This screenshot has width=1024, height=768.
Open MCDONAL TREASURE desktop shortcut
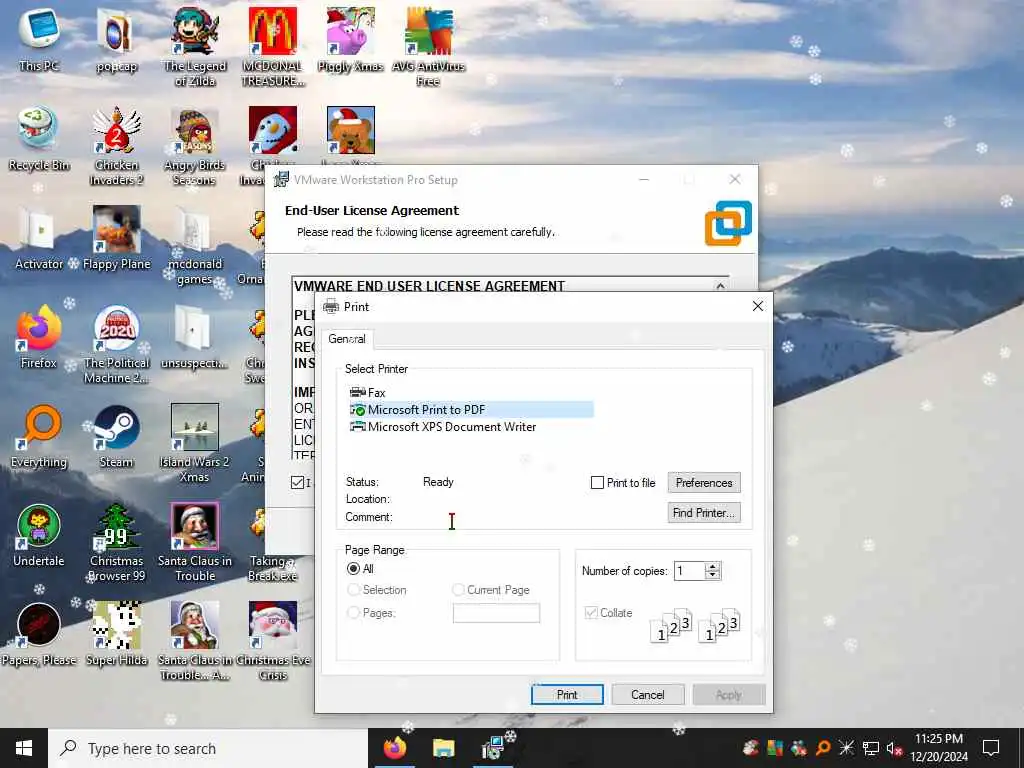pyautogui.click(x=273, y=46)
